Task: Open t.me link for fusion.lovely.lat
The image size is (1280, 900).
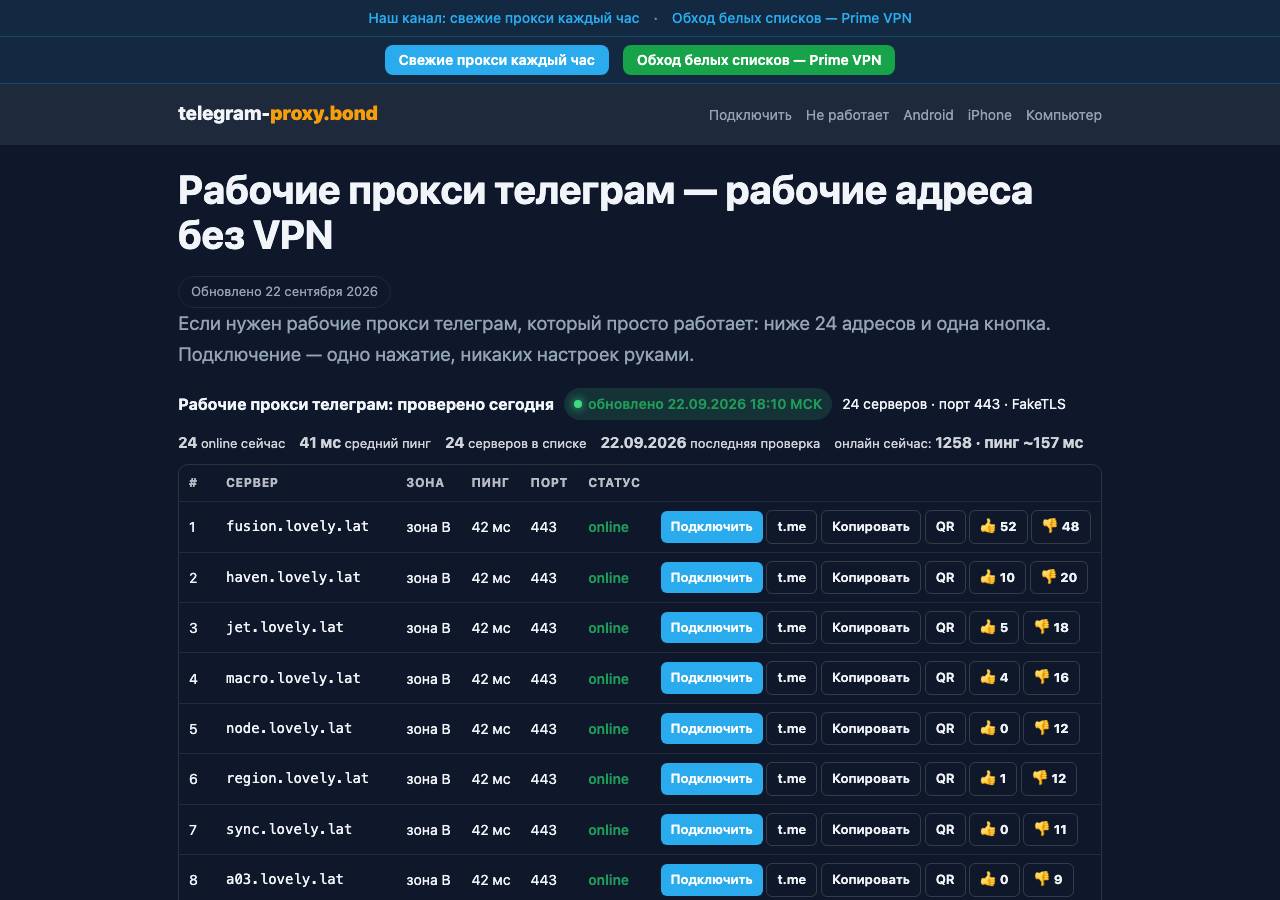Action: [792, 527]
